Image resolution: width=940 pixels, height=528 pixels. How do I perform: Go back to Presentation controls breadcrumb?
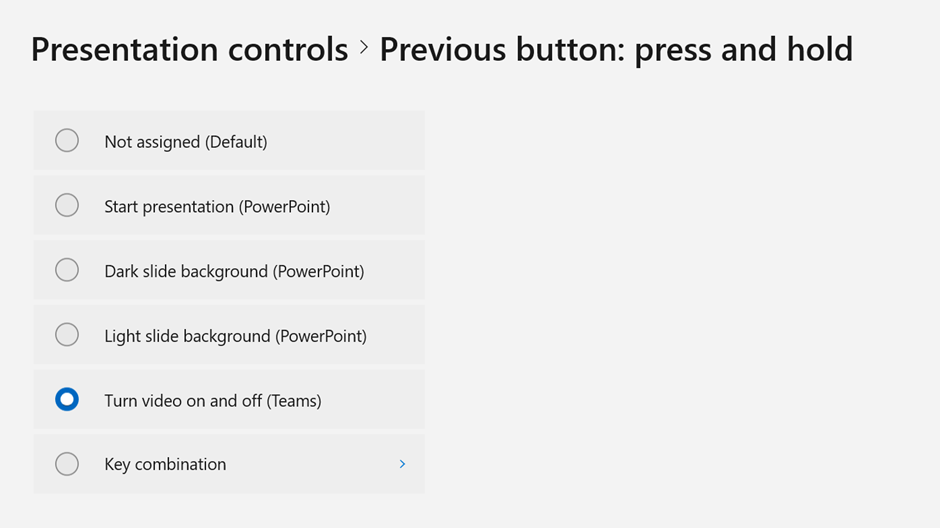point(189,49)
